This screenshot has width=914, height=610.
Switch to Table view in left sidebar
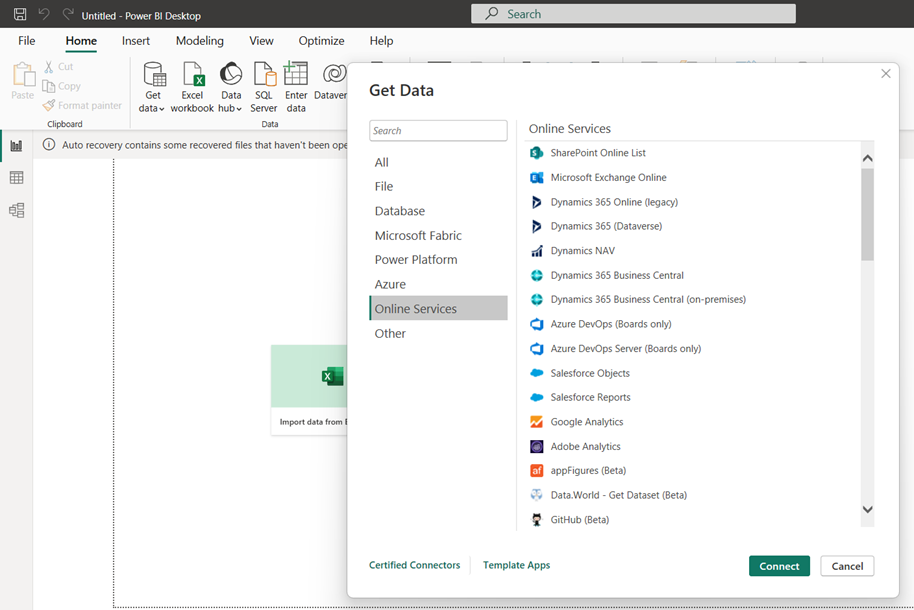16,178
